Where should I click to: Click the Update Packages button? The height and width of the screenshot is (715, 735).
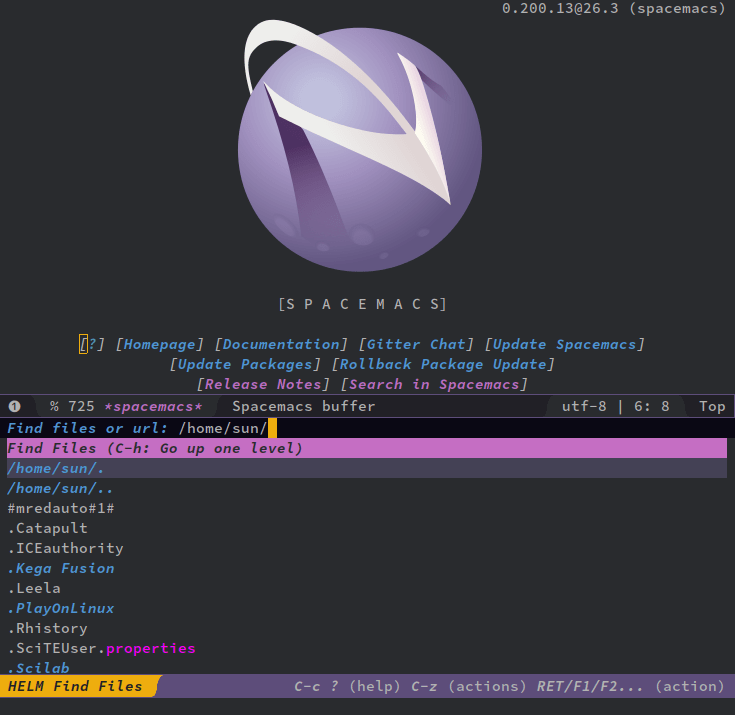(x=245, y=365)
